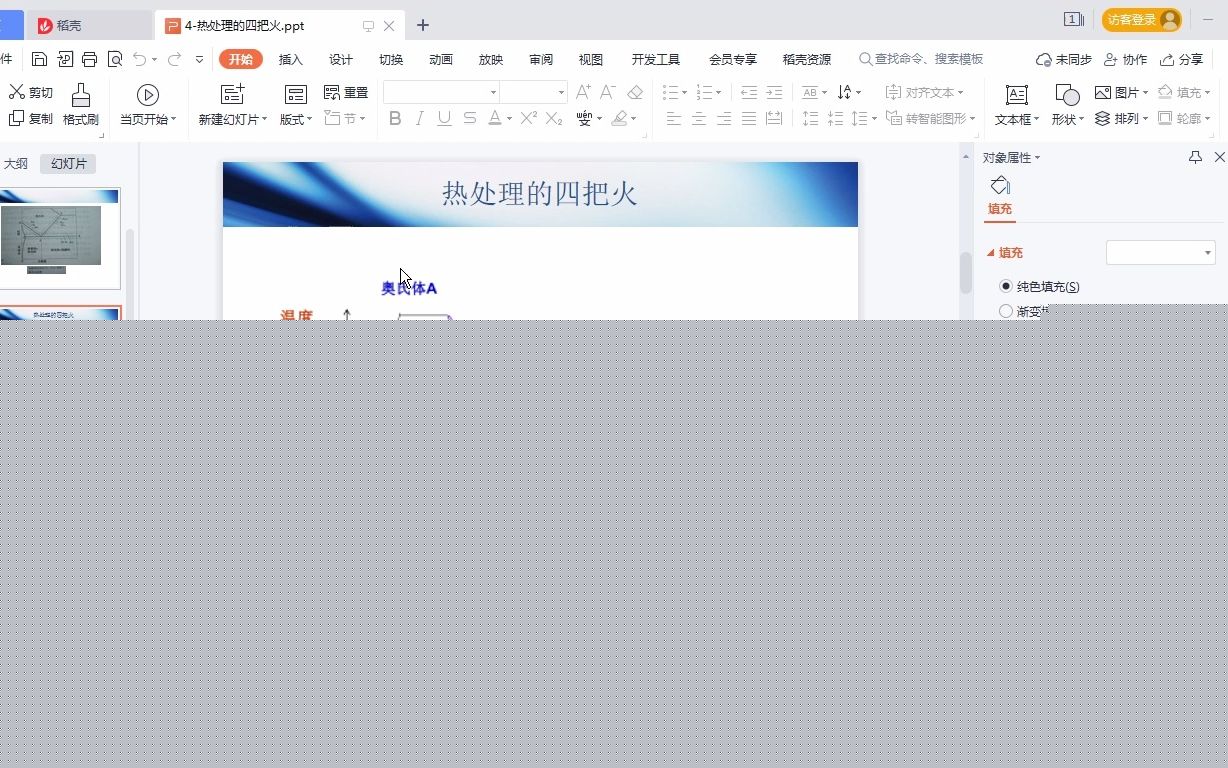Screen dimensions: 1228x768
Task: Open the font name dropdown
Action: pos(493,92)
